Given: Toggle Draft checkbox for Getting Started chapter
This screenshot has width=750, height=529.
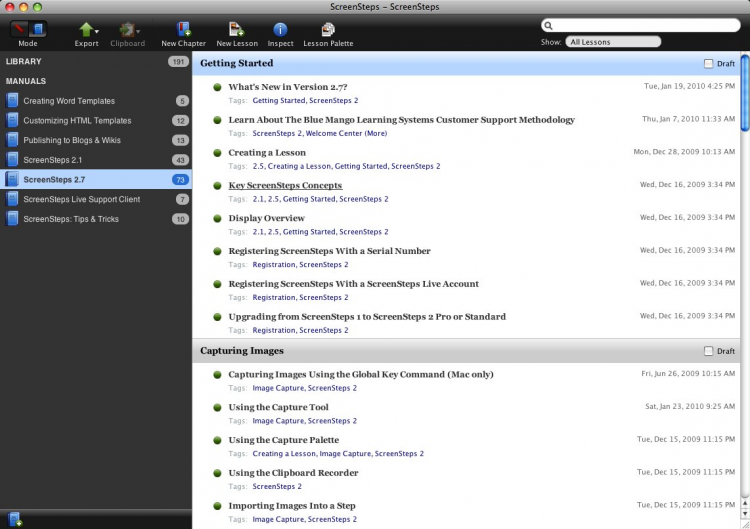Looking at the screenshot, I should (708, 64).
